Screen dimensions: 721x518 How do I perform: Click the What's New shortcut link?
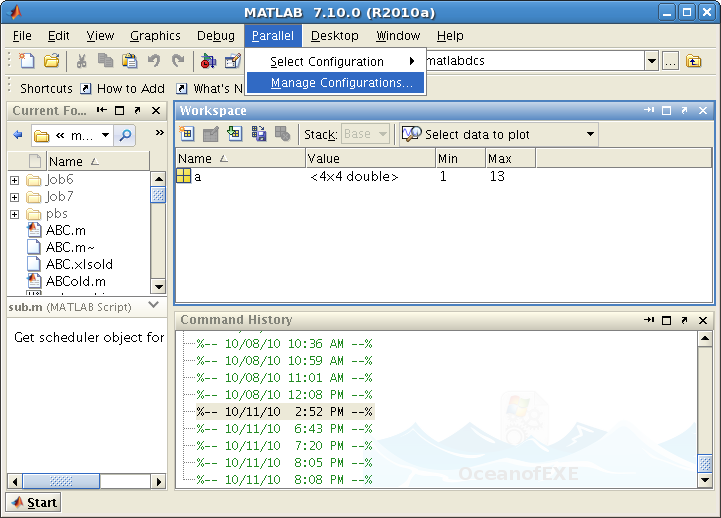tap(211, 88)
